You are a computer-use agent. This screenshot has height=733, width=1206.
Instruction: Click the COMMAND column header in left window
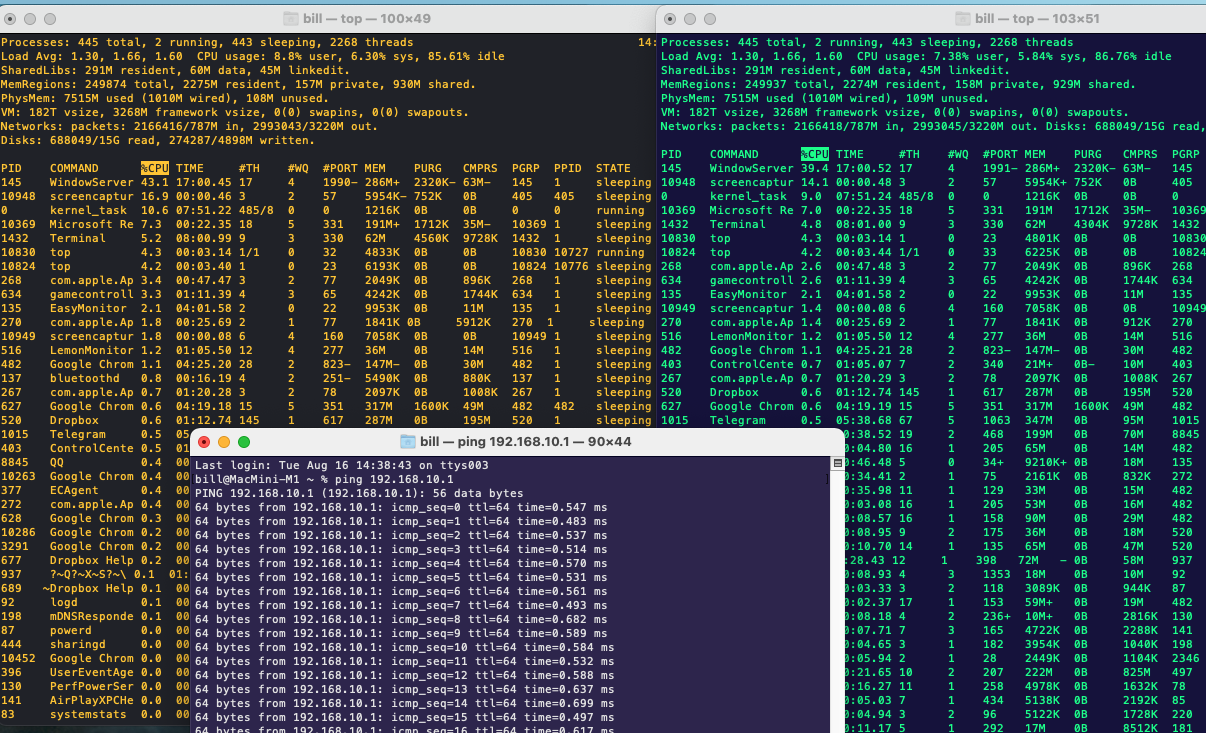(74, 168)
